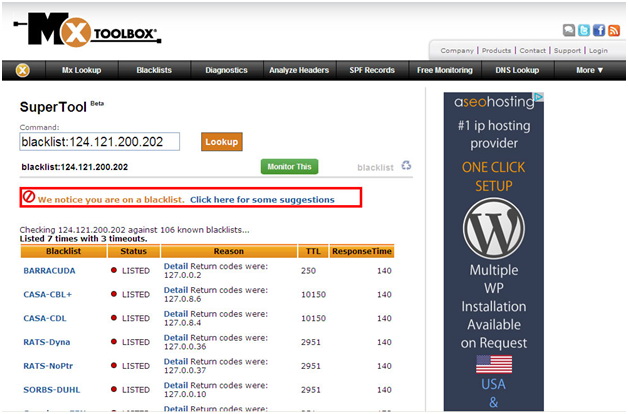628x414 pixels.
Task: Expand the More dropdown menu
Action: (x=590, y=70)
